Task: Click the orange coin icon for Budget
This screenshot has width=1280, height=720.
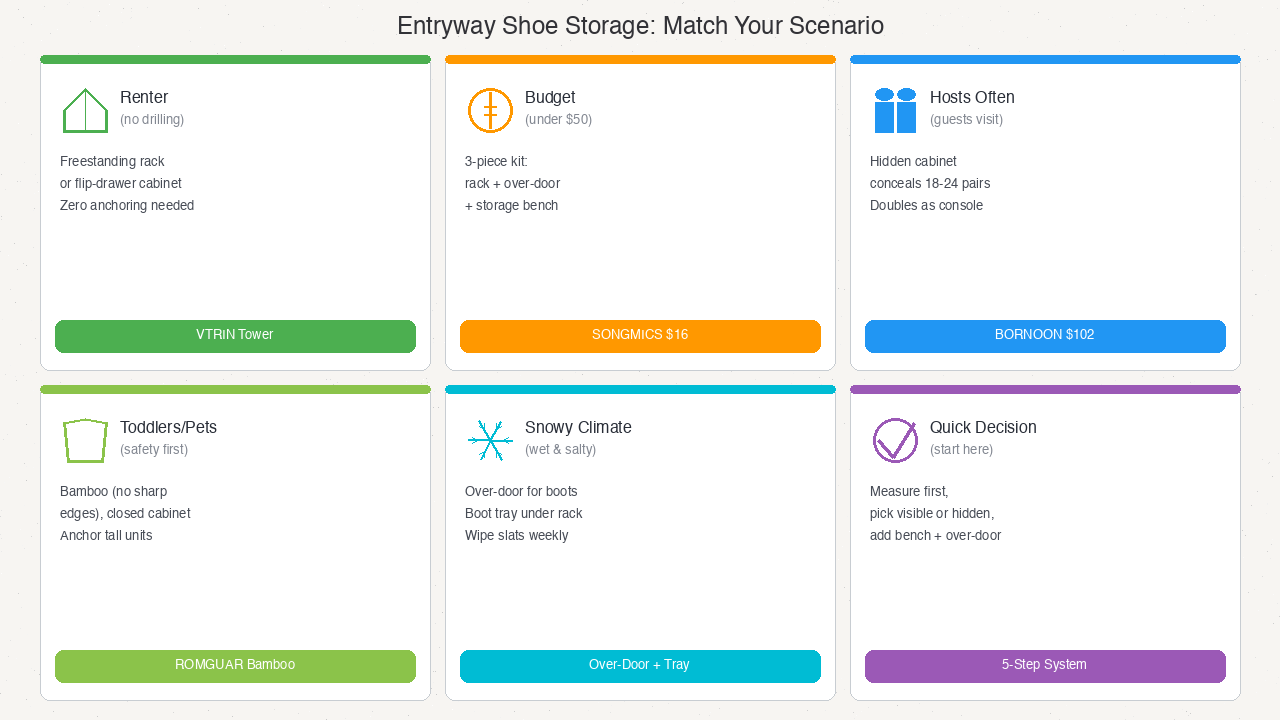Action: coord(490,110)
